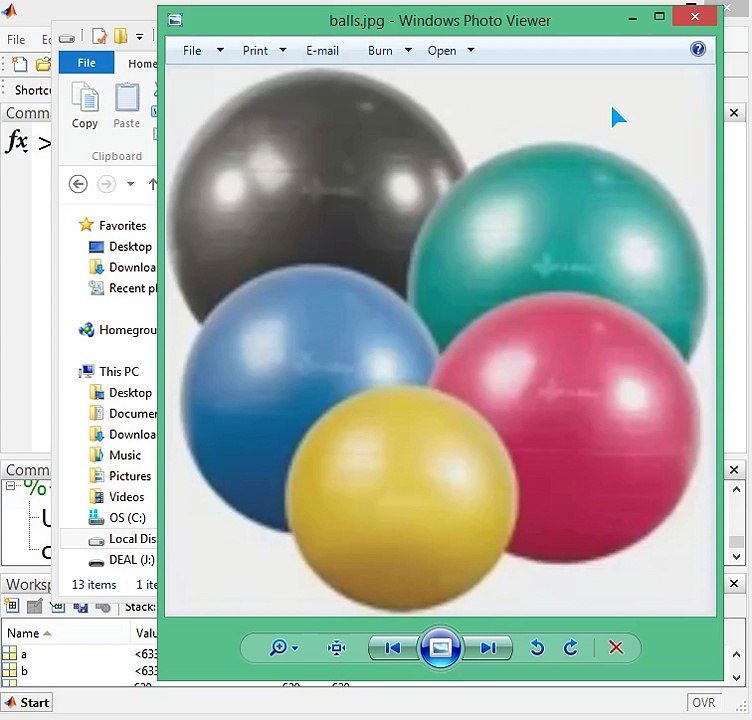Click the Photo Viewer title bar icon
The width and height of the screenshot is (752, 720).
(176, 20)
